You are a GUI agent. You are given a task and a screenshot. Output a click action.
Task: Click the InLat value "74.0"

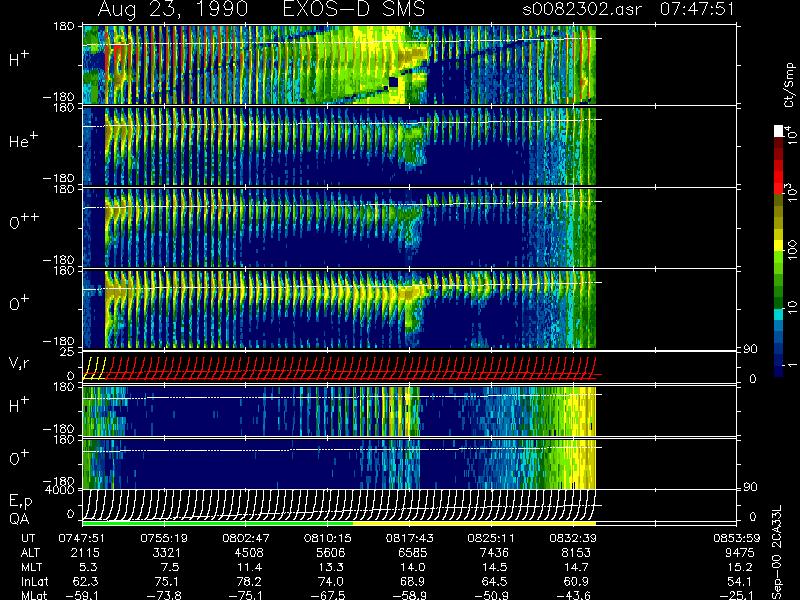tap(332, 581)
